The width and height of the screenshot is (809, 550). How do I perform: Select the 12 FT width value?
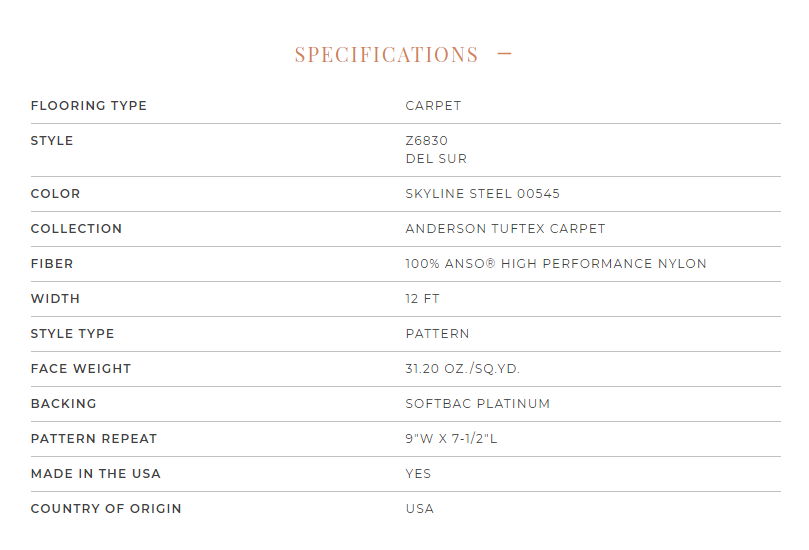click(x=423, y=299)
